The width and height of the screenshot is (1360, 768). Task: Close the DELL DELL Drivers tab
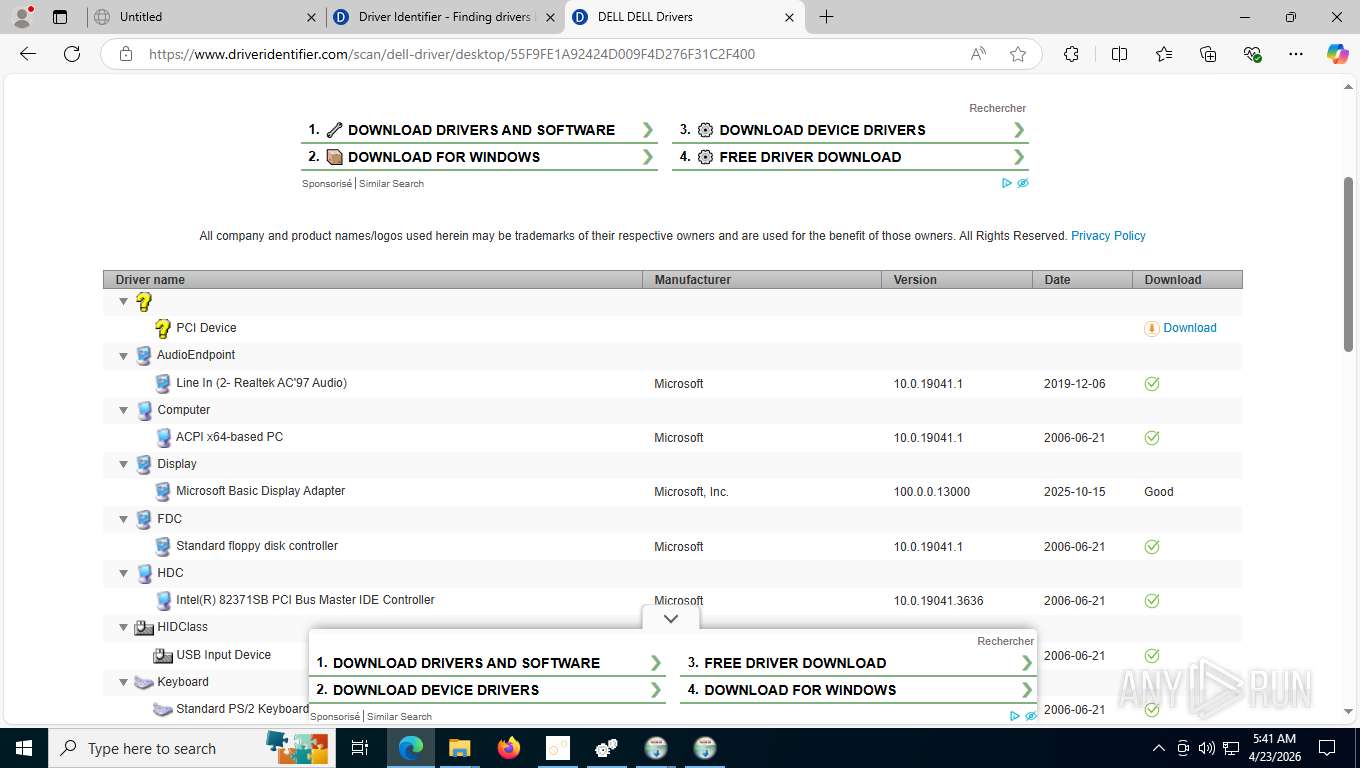(x=790, y=17)
